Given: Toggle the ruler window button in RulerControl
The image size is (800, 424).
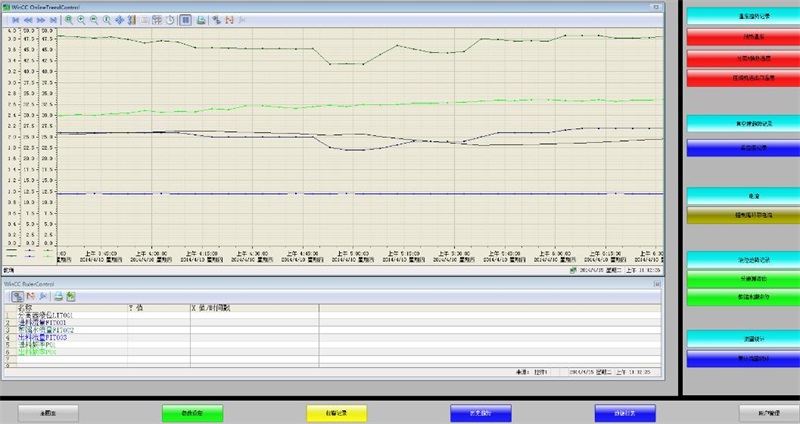Looking at the screenshot, I should coord(18,296).
